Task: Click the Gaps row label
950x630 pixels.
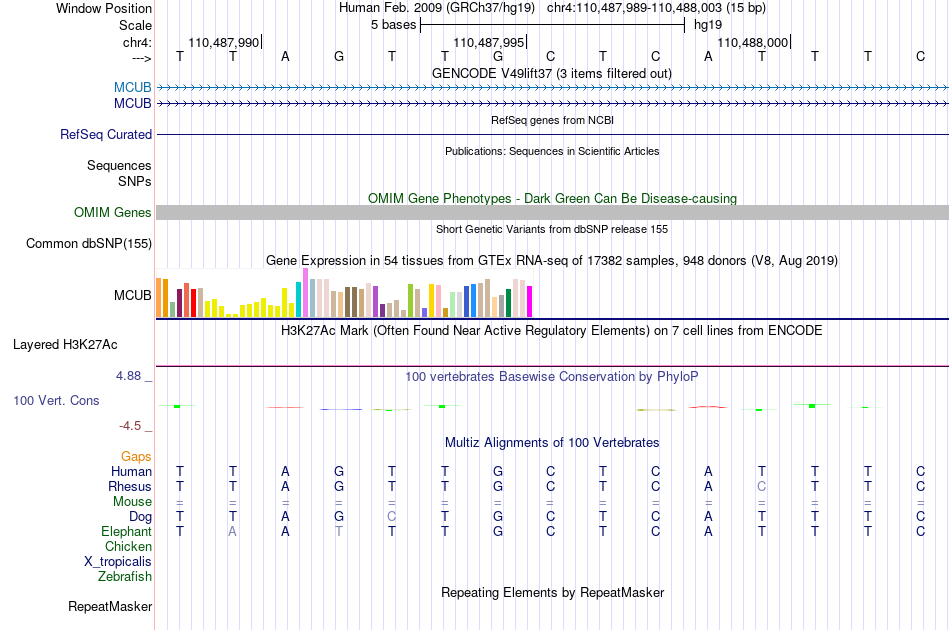Action: pos(136,457)
